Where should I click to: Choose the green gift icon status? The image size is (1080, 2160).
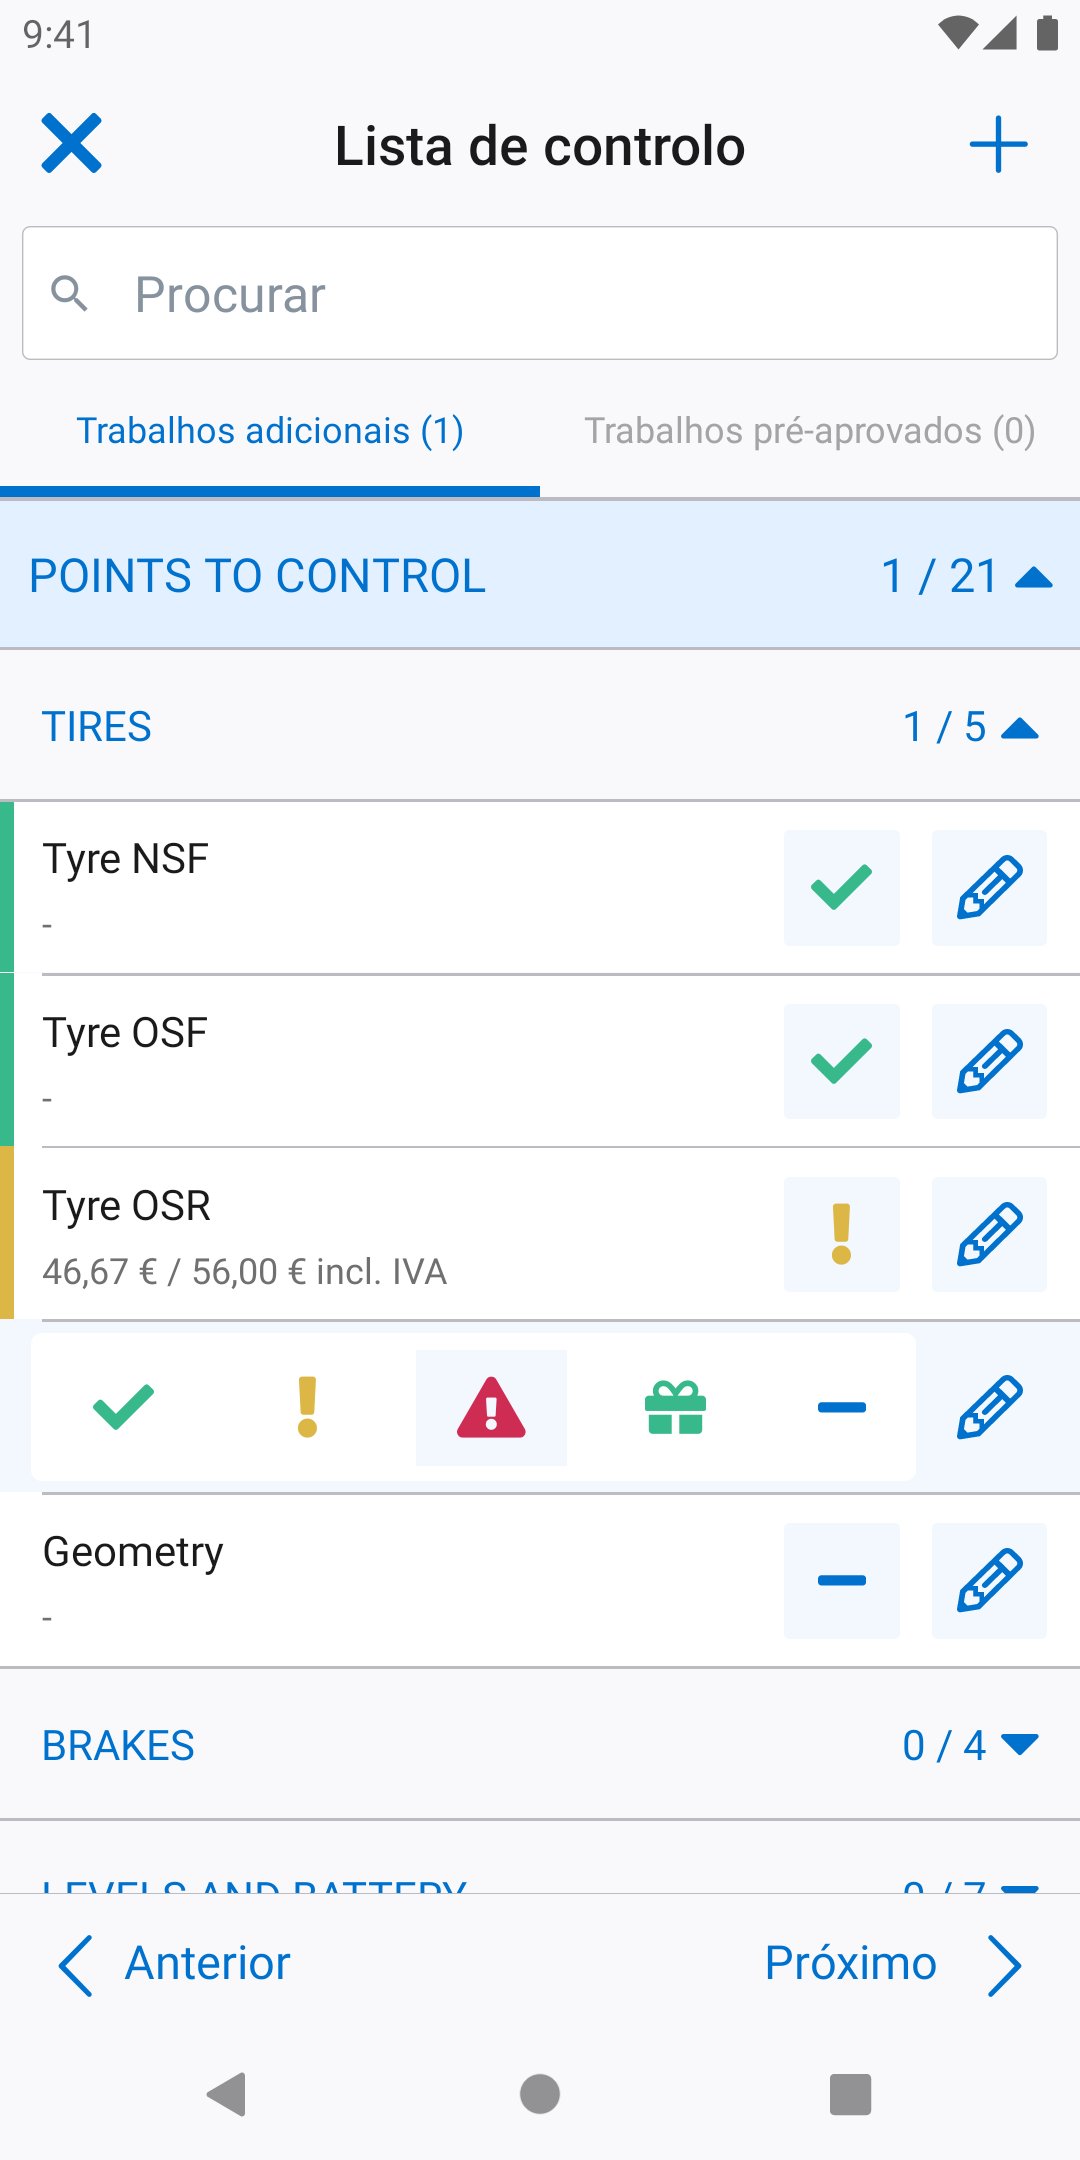pyautogui.click(x=676, y=1408)
